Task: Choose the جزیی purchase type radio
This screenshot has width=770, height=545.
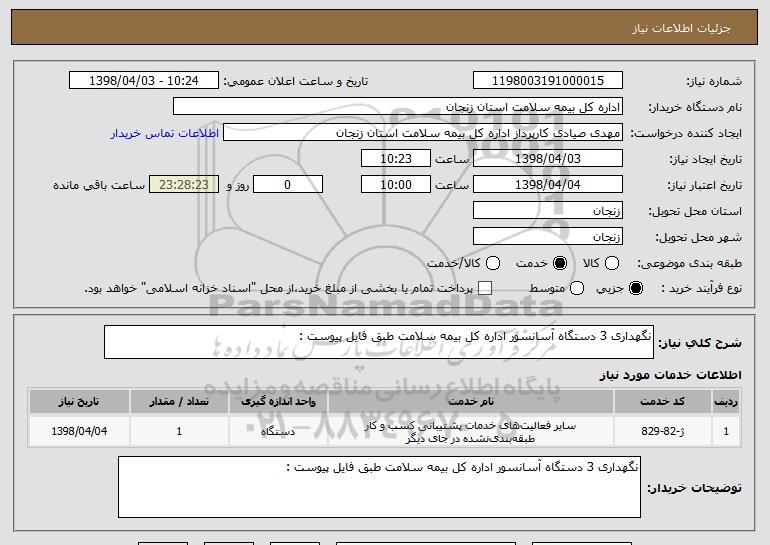Action: [635, 289]
